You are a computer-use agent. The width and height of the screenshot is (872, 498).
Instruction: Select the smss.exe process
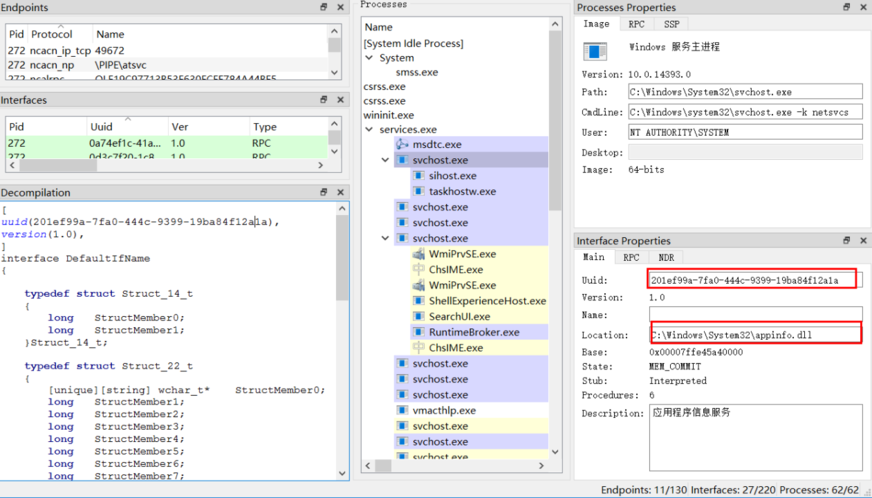click(417, 72)
